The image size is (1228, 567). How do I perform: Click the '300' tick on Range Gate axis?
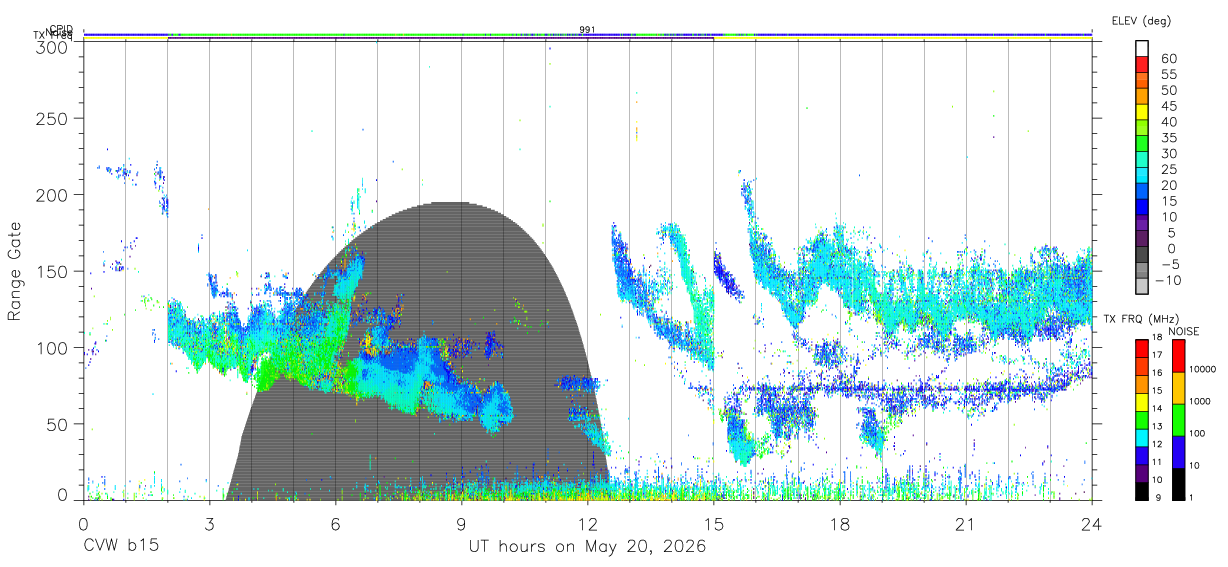tap(53, 46)
